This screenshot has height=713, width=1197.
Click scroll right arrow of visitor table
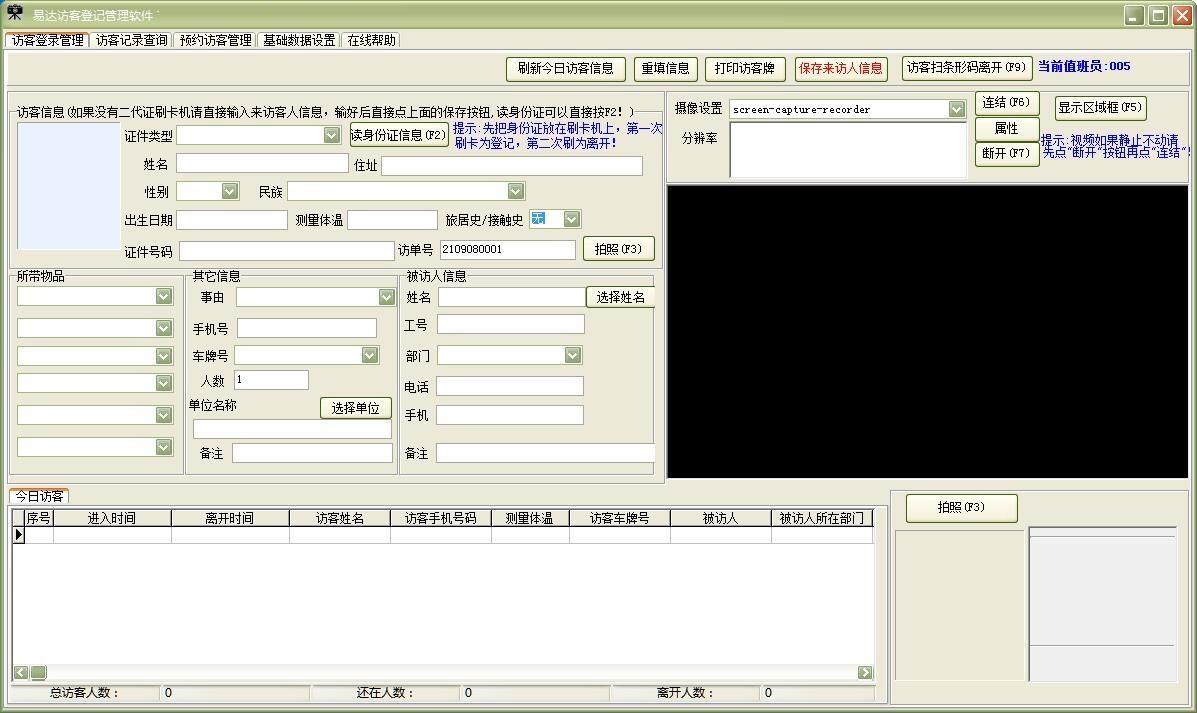click(x=865, y=673)
